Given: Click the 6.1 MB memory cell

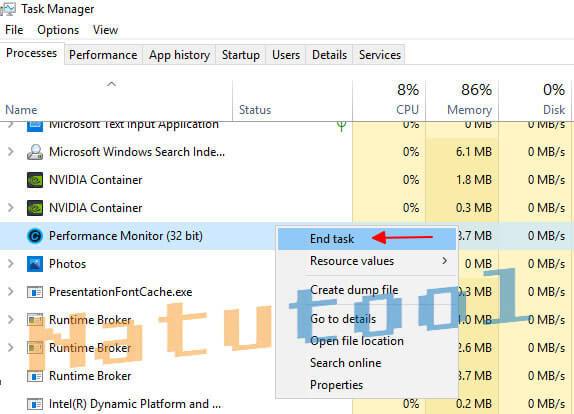Looking at the screenshot, I should pyautogui.click(x=462, y=152).
